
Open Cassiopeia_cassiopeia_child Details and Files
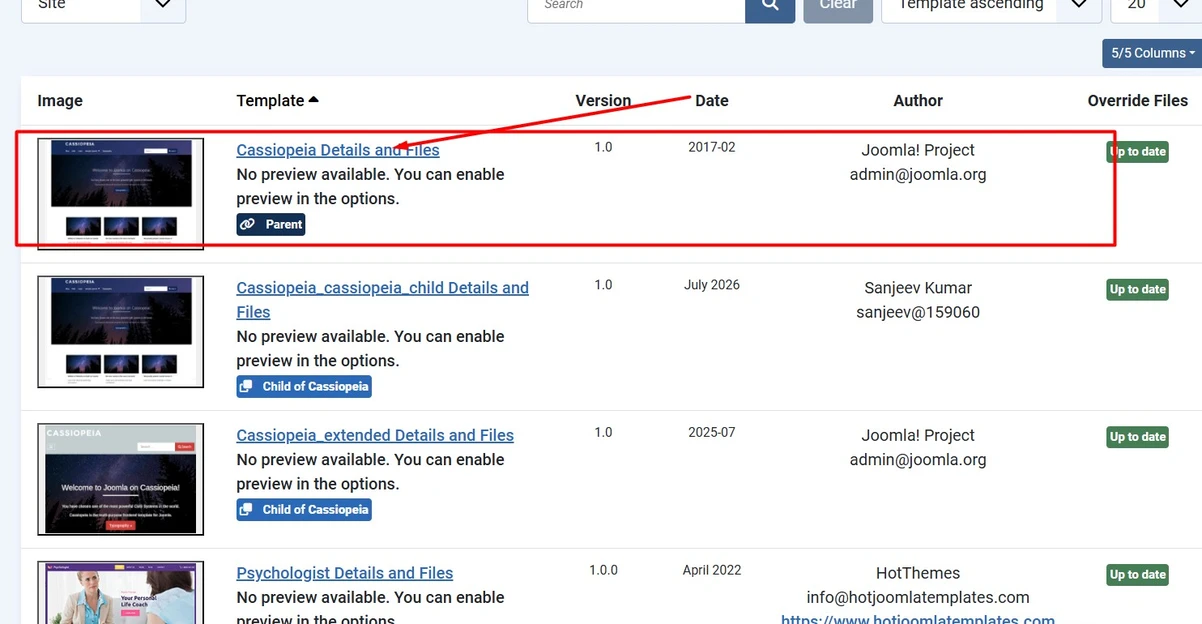(382, 300)
